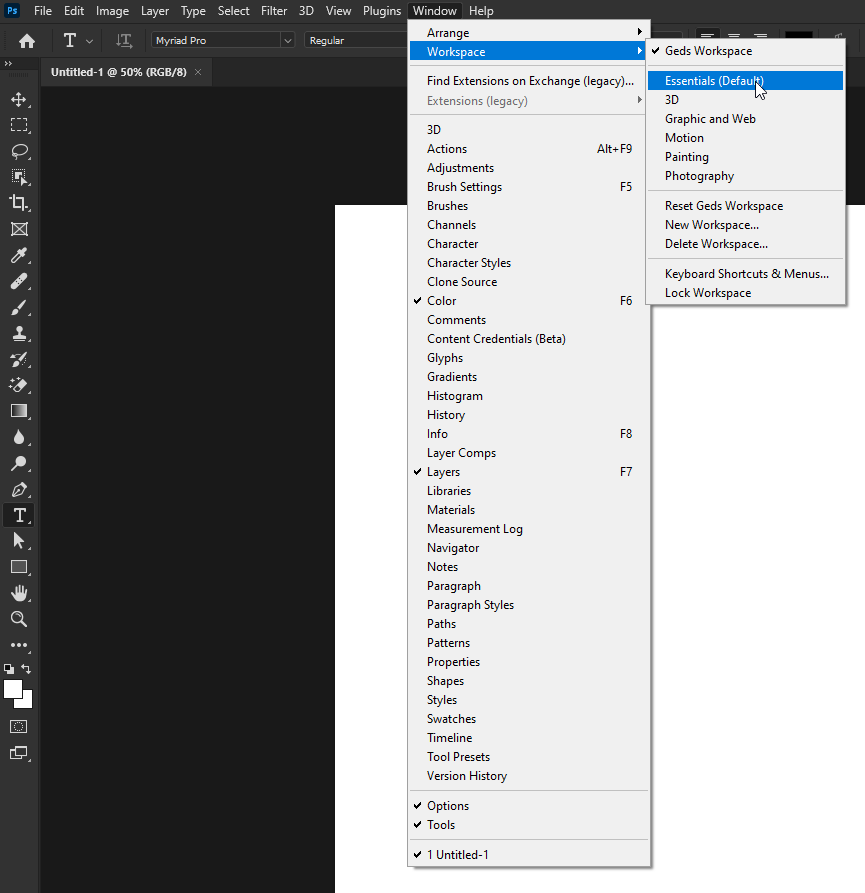Image resolution: width=865 pixels, height=893 pixels.
Task: Switch to the Photography workspace
Action: [745, 176]
